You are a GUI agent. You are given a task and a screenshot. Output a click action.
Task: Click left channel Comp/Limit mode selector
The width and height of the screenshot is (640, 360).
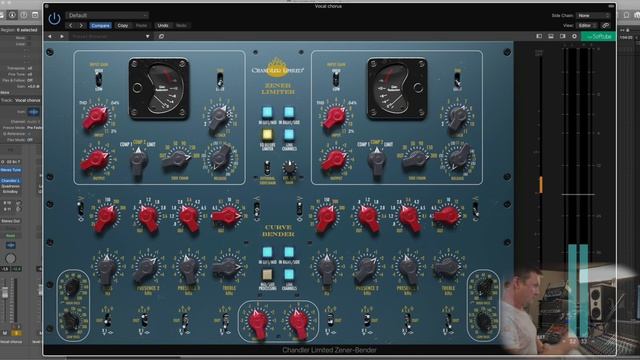tap(138, 162)
